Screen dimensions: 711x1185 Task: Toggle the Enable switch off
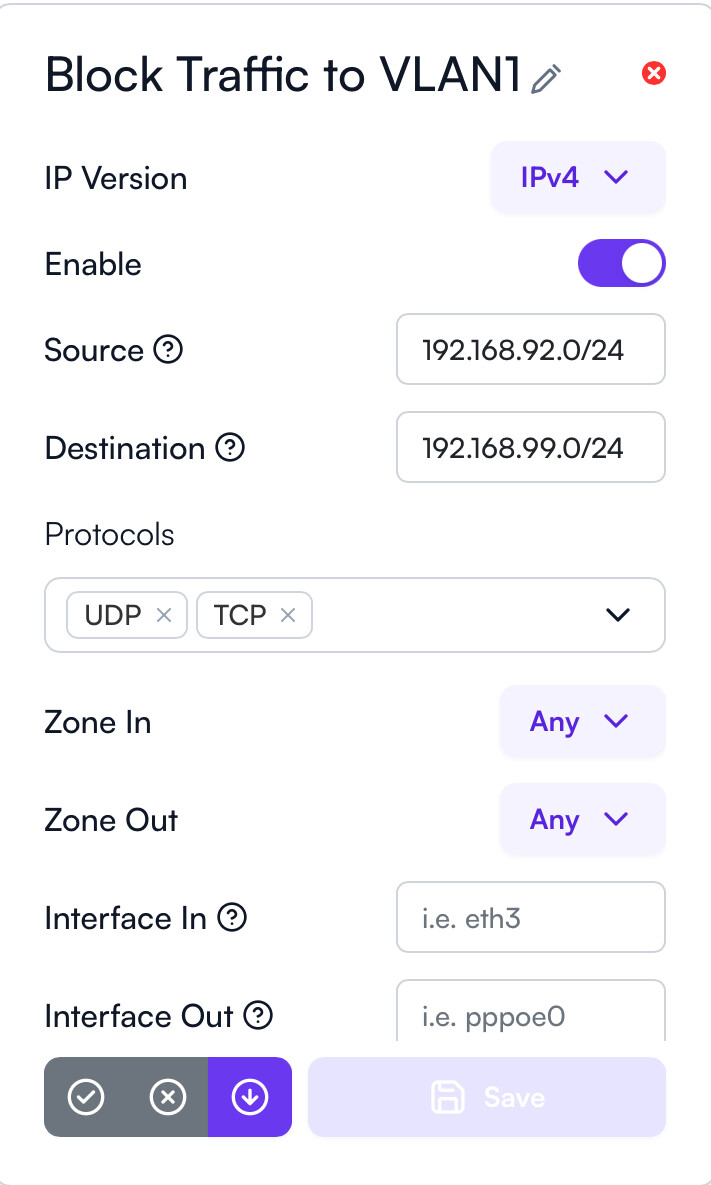(x=621, y=264)
